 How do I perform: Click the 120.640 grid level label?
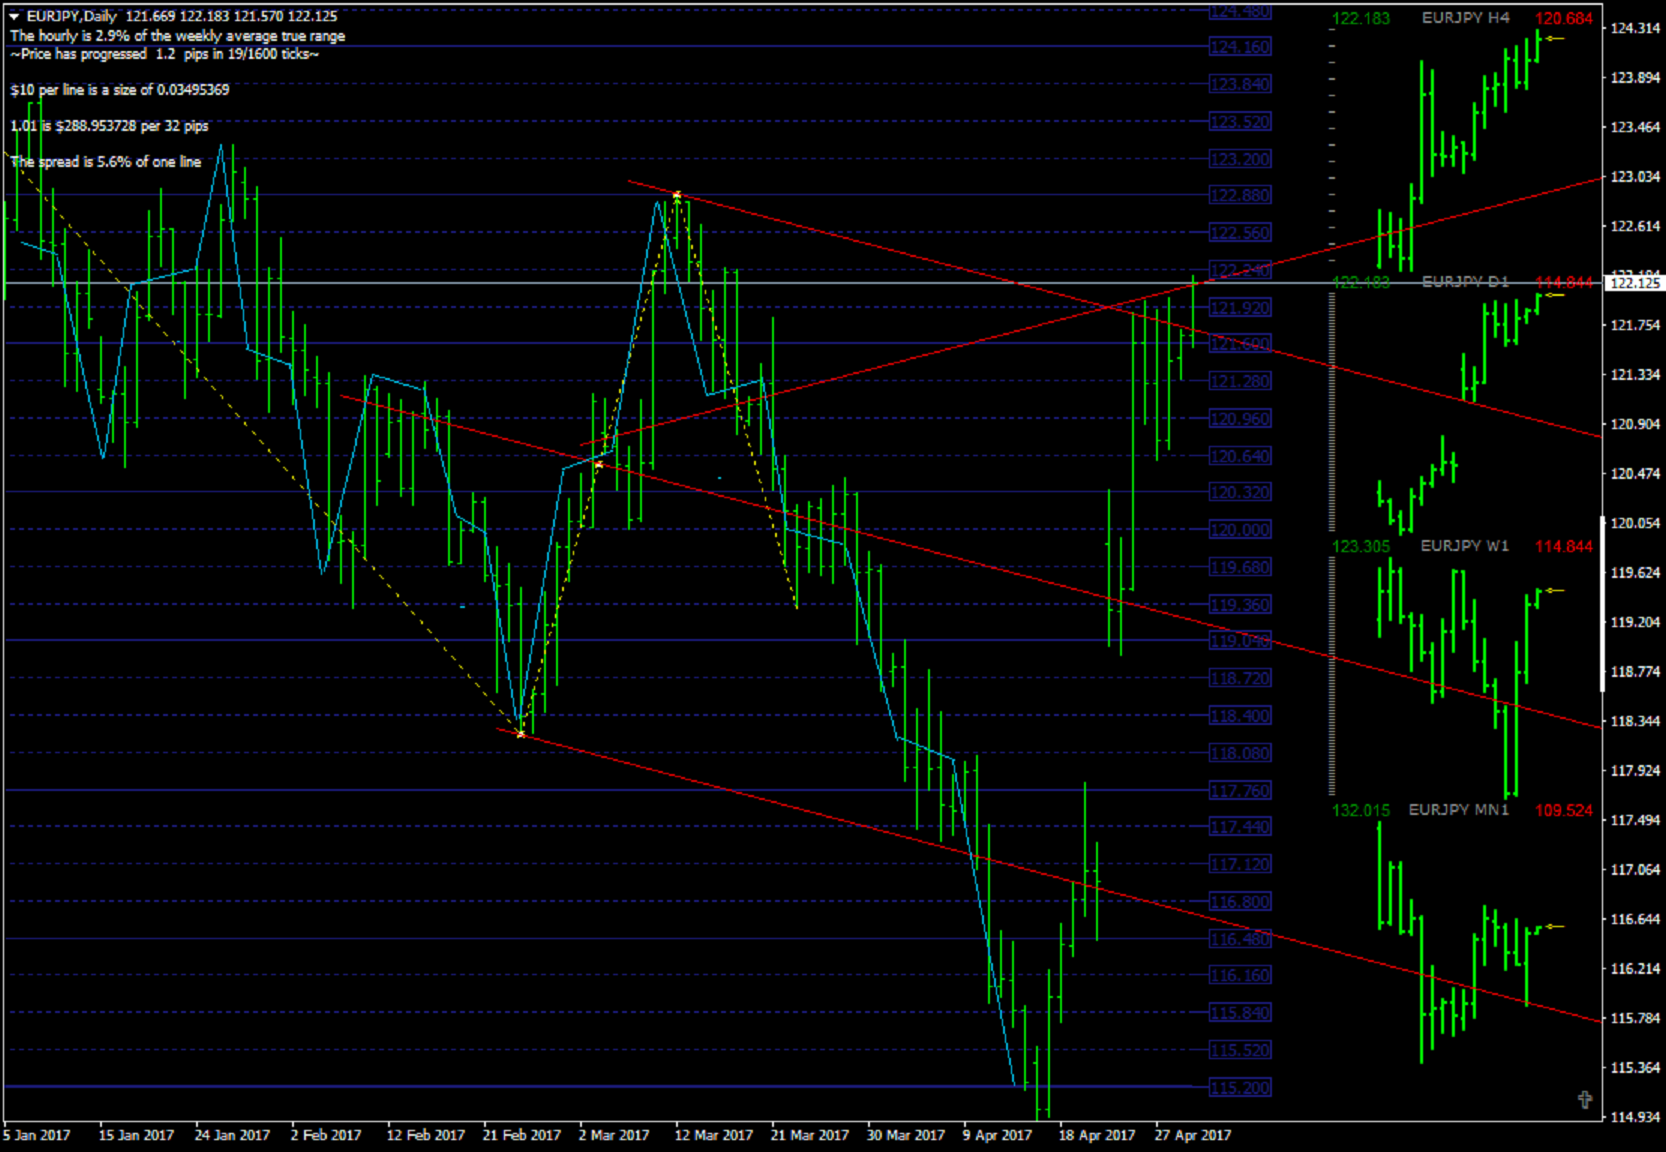pos(1240,456)
